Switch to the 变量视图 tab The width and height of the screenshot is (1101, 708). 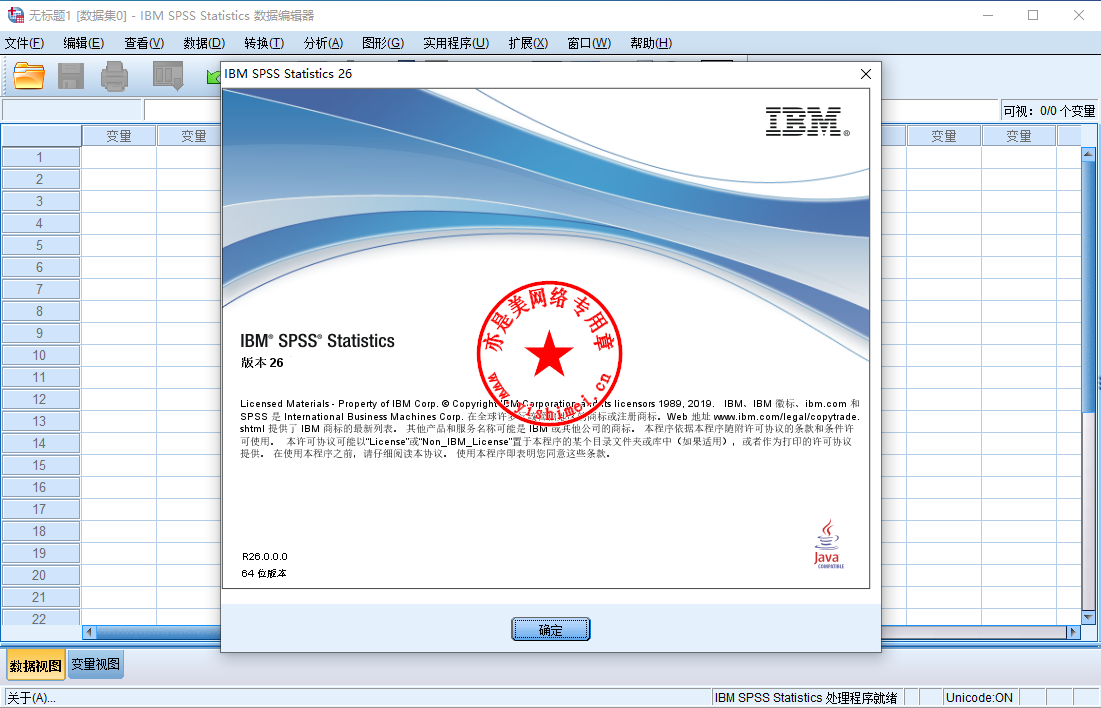pyautogui.click(x=95, y=664)
